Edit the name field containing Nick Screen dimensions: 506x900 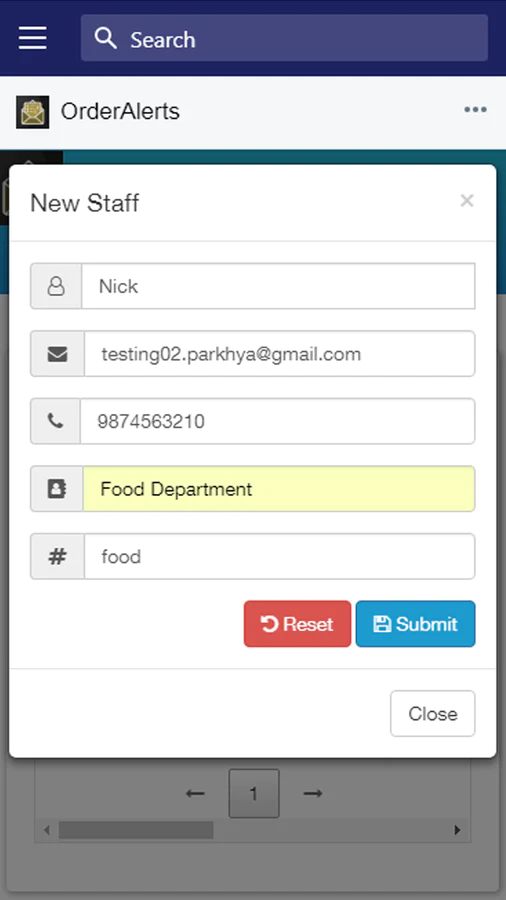[x=278, y=286]
